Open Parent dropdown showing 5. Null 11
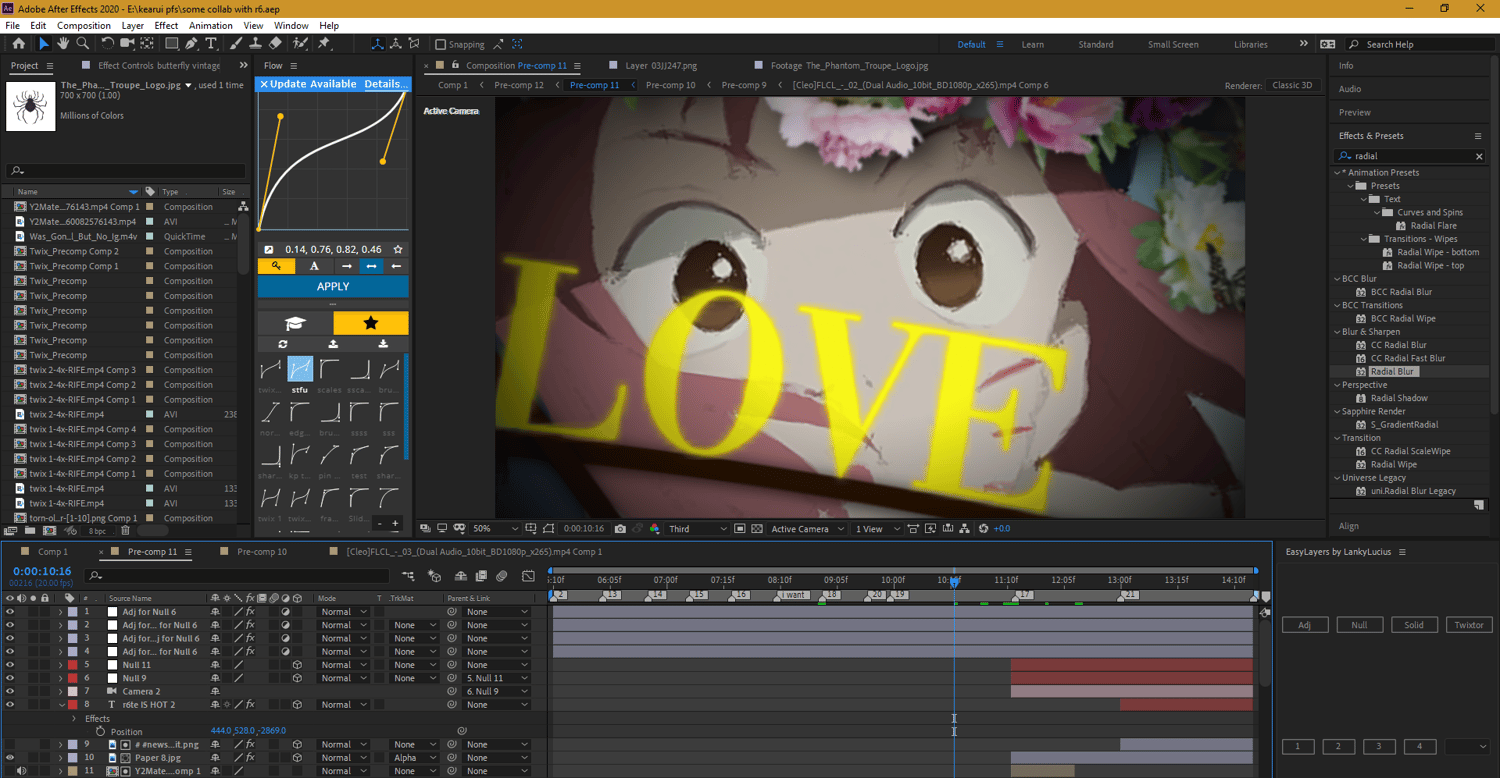The width and height of the screenshot is (1500, 778). 496,678
